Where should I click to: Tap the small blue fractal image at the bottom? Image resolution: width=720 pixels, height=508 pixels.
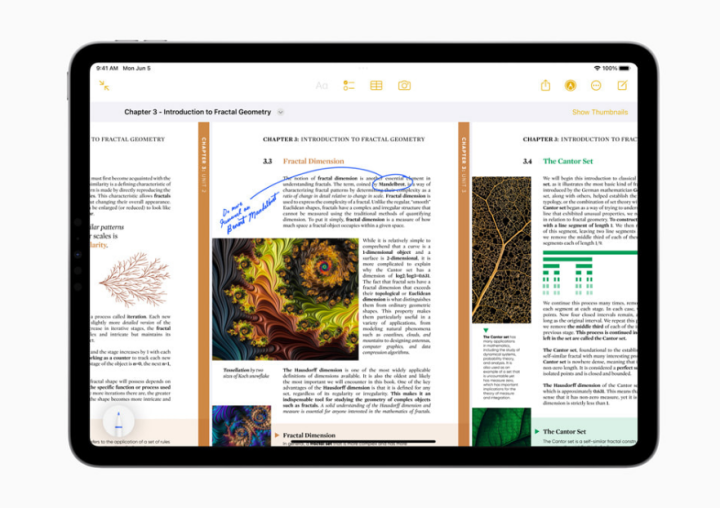[242, 426]
